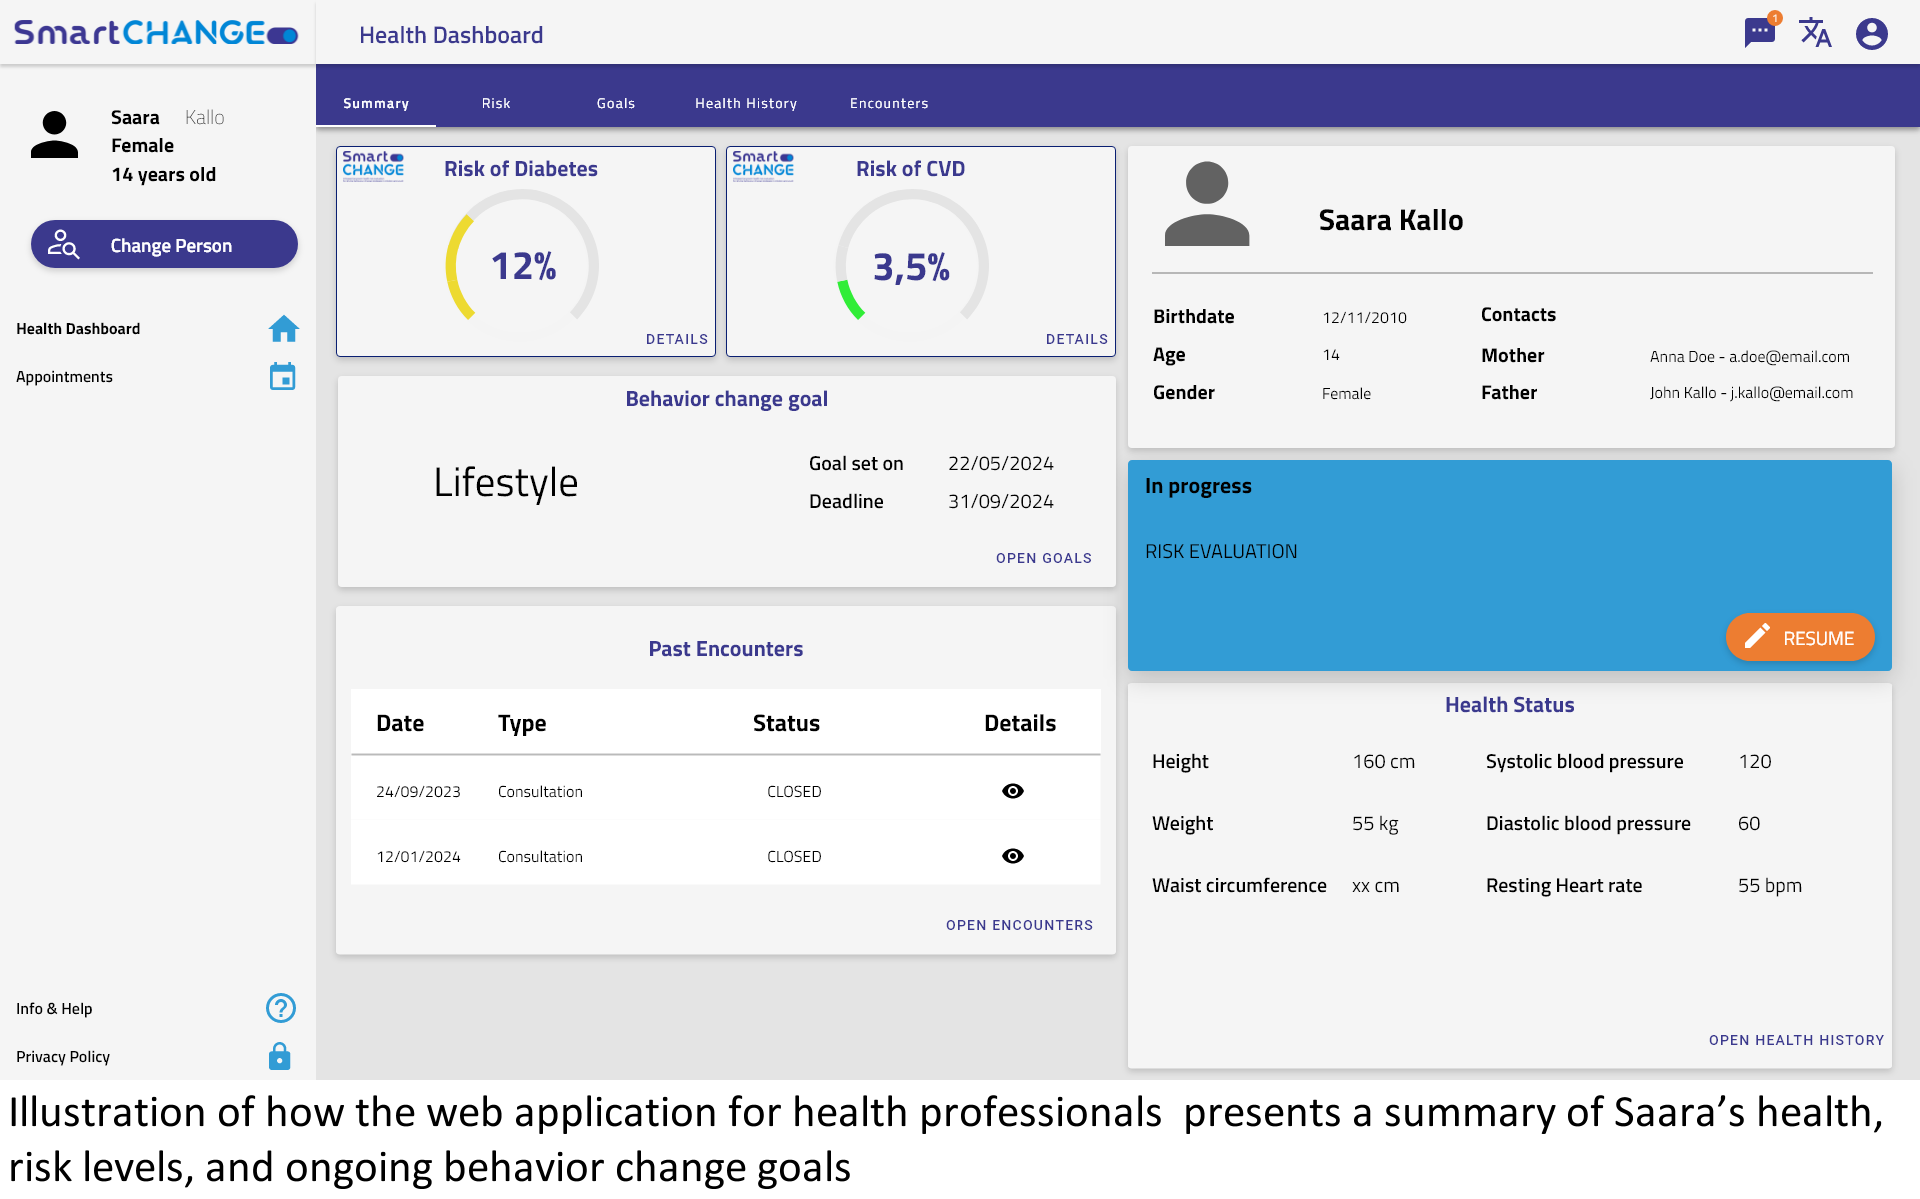
Task: Open Details of the Risk of Diabetes card
Action: coord(676,339)
